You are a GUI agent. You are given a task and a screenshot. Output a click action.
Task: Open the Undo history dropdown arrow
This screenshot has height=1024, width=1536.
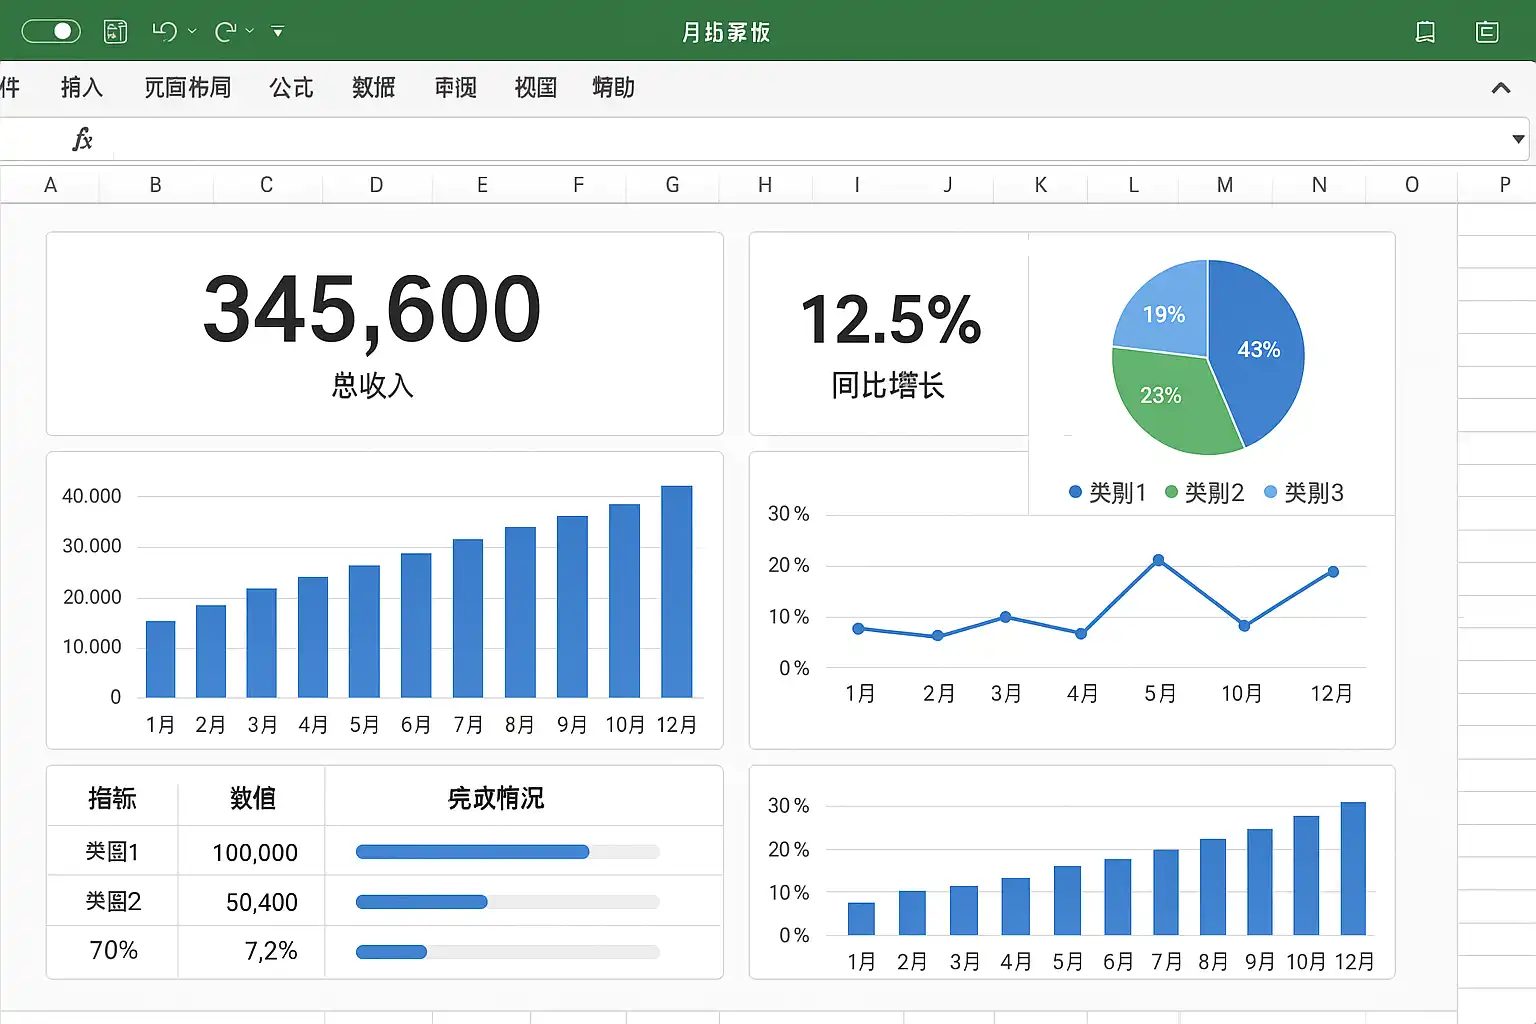(x=192, y=32)
